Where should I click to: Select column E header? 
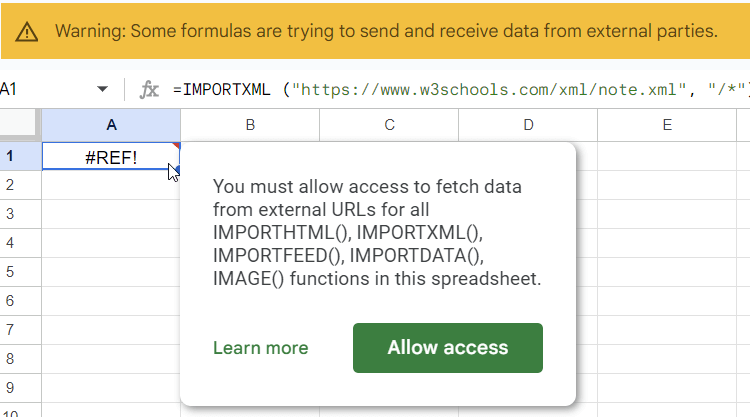(666, 125)
